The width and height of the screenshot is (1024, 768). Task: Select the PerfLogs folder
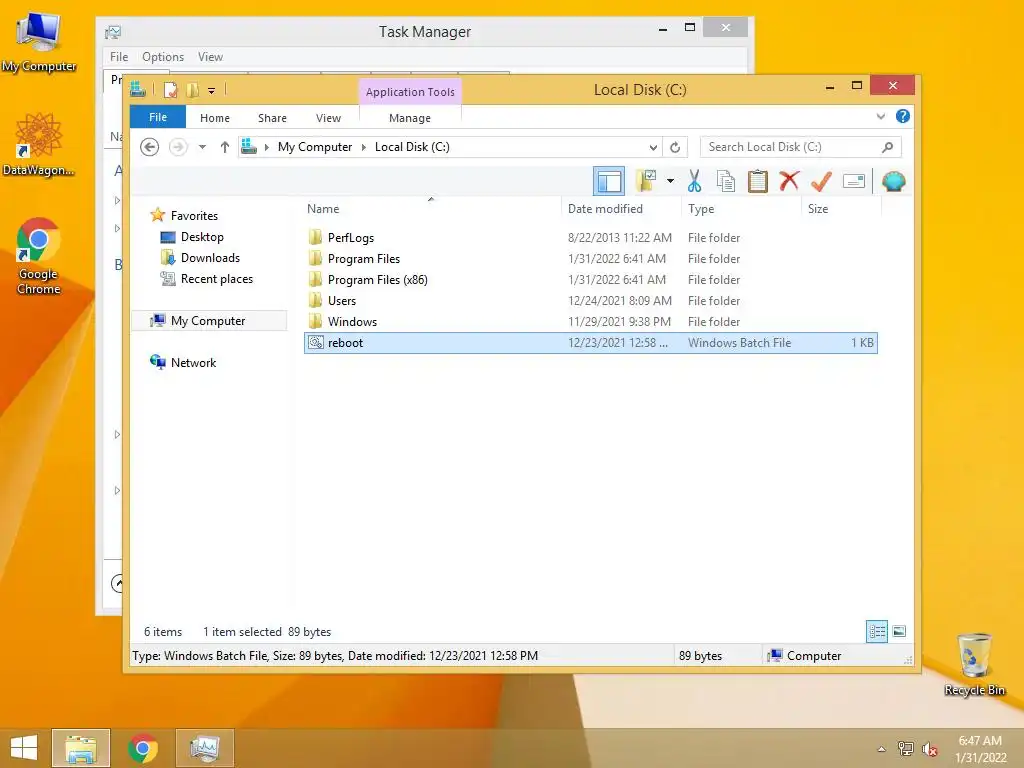click(351, 238)
